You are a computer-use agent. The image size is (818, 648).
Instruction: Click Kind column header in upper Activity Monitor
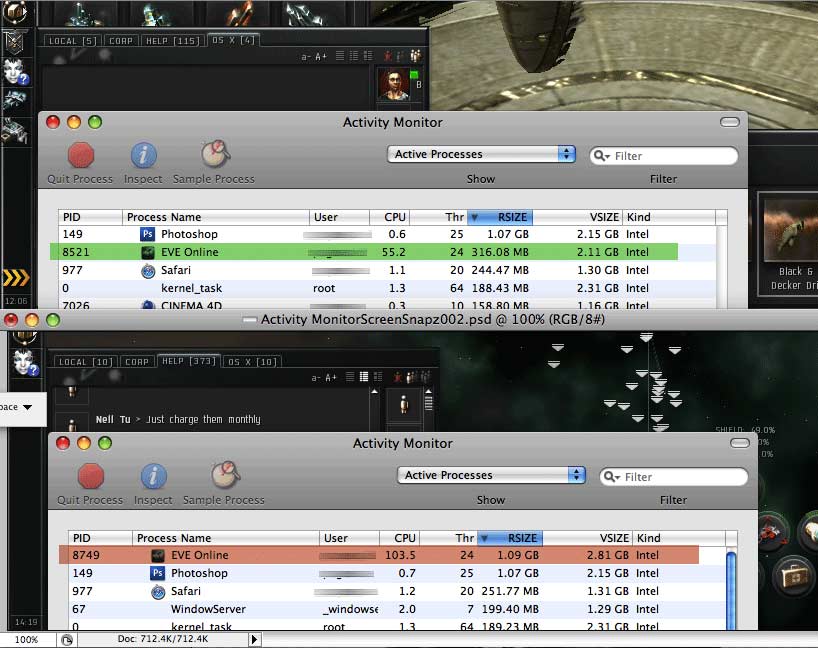[669, 217]
